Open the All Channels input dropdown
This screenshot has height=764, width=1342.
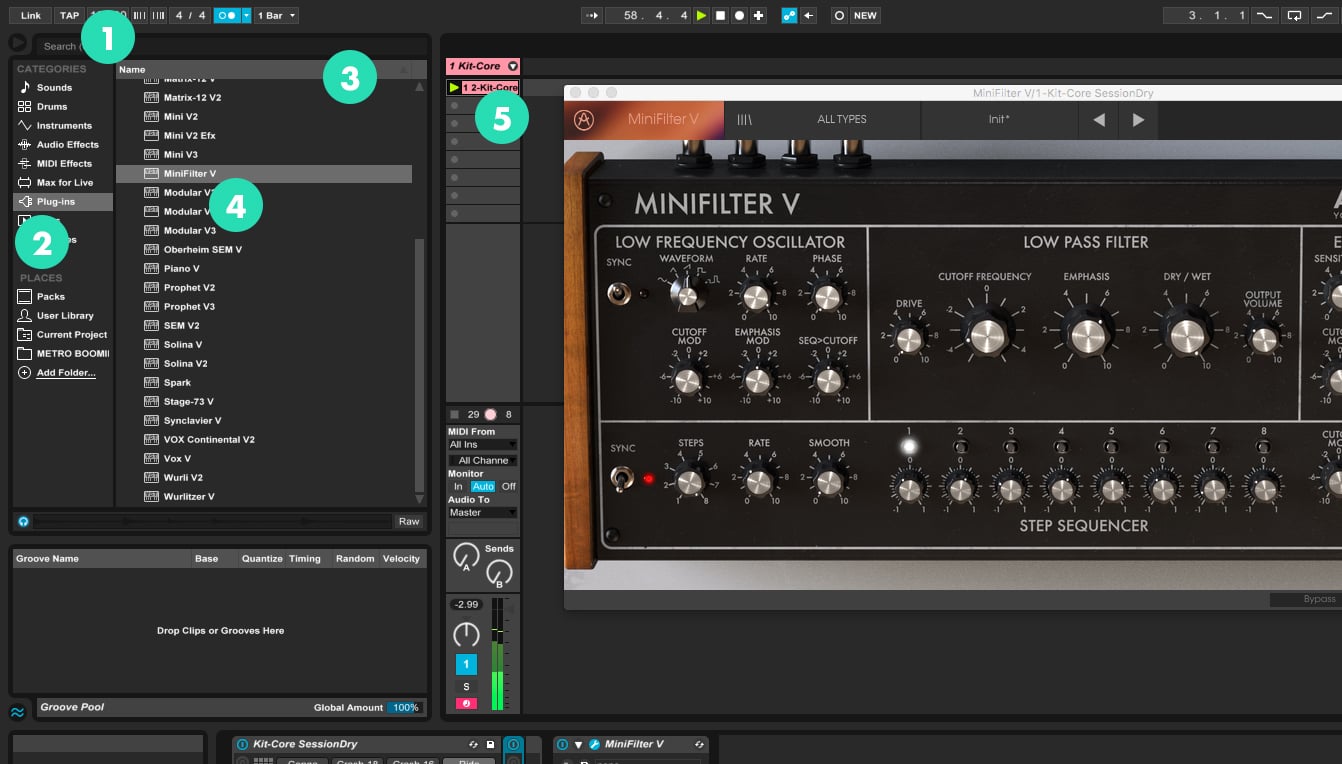(x=483, y=460)
